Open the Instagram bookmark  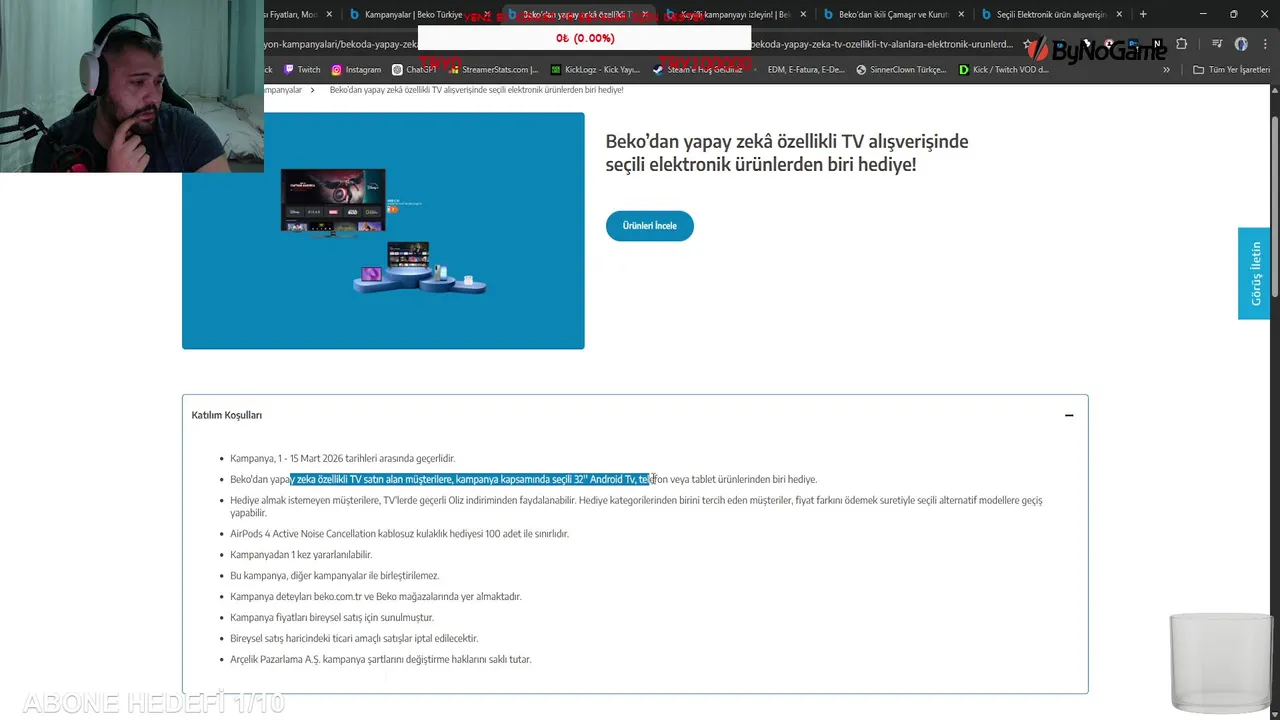point(356,69)
